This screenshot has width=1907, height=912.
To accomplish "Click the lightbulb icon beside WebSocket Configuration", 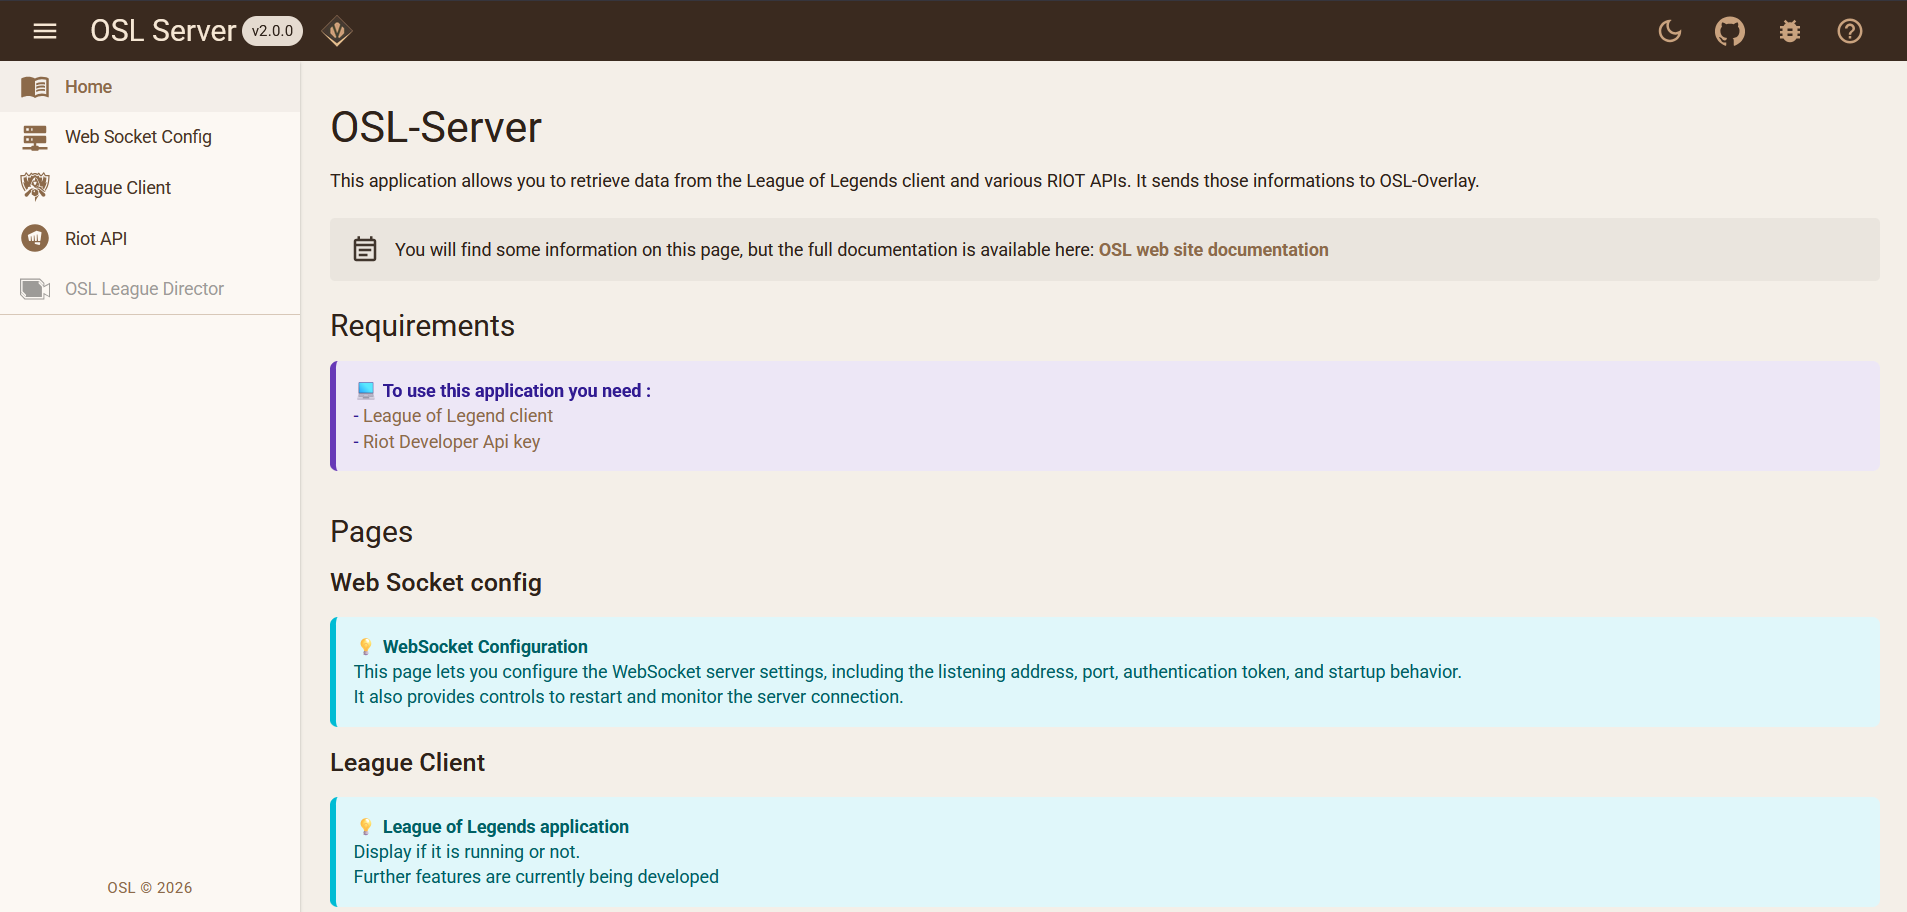I will click(366, 647).
